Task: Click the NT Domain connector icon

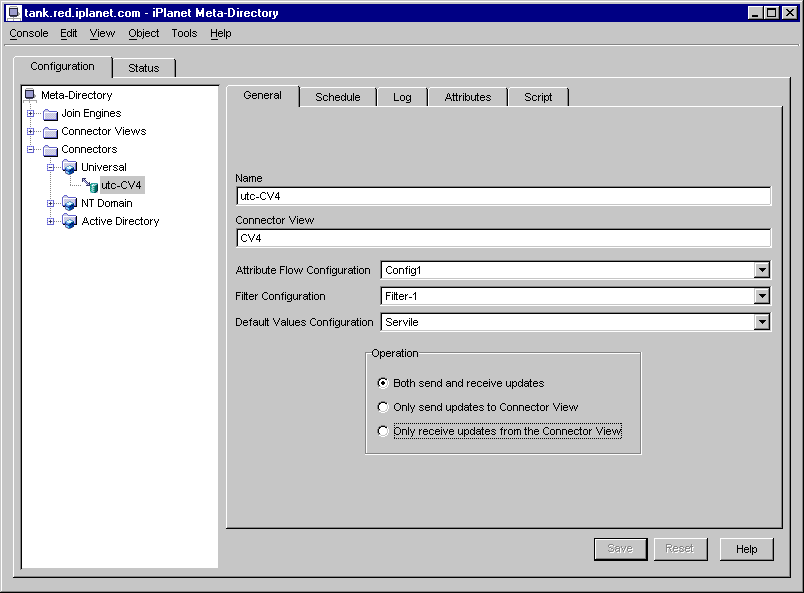Action: pos(70,203)
